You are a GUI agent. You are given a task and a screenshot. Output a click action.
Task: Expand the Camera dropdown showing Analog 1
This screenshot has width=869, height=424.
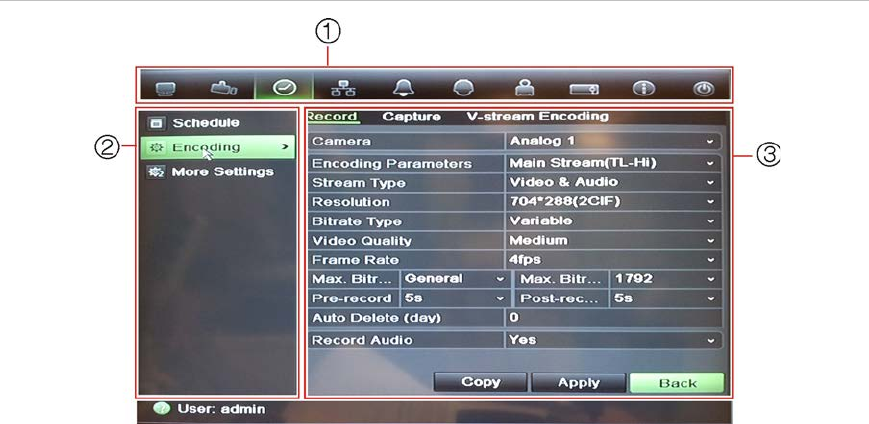pos(613,141)
